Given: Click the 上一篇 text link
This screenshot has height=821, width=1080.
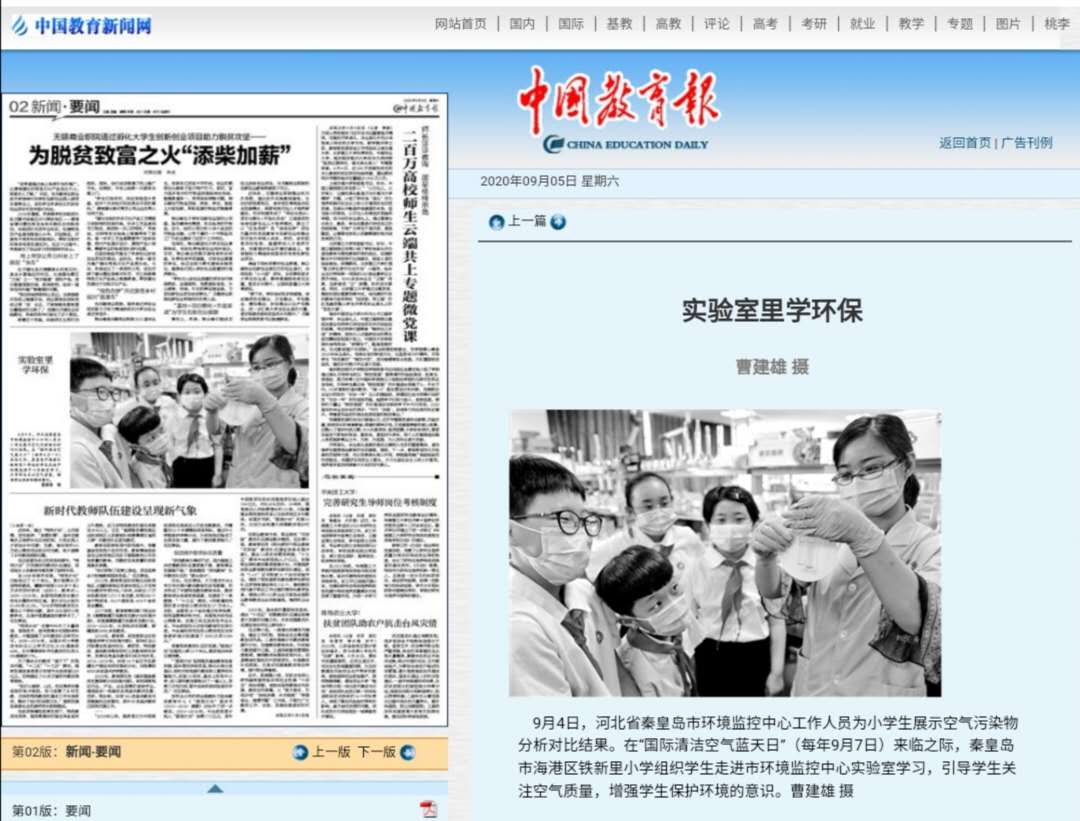Looking at the screenshot, I should pos(527,221).
